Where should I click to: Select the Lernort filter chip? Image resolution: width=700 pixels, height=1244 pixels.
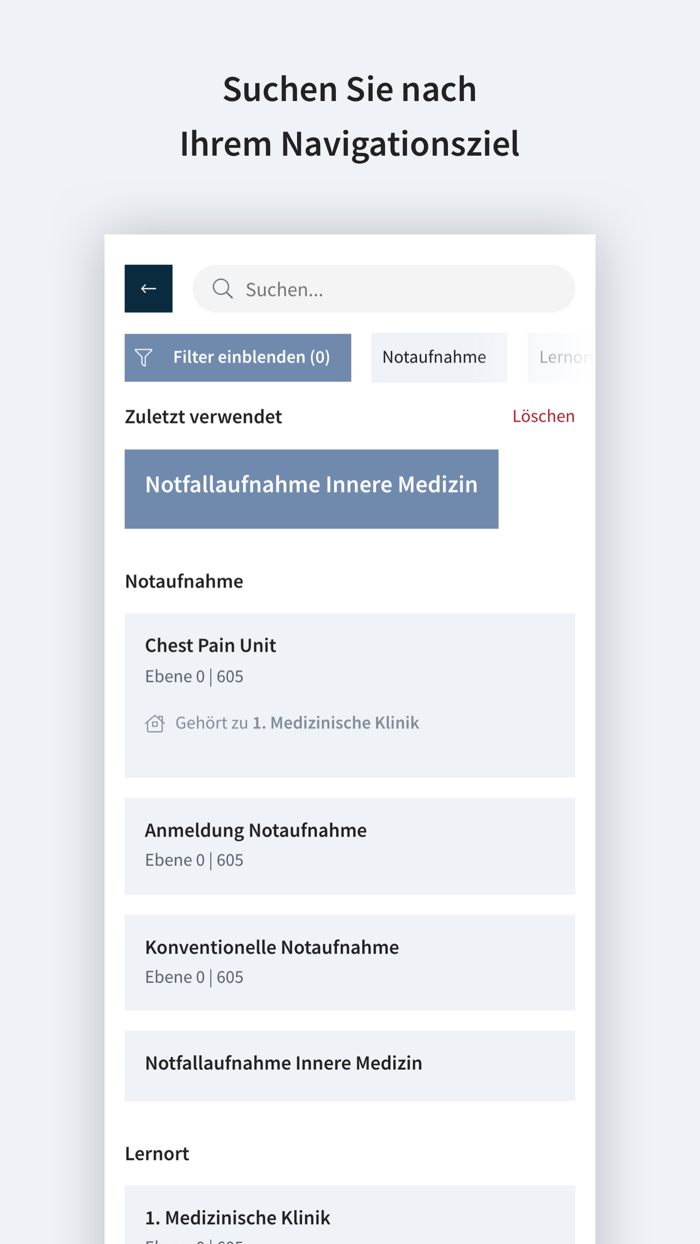point(565,357)
